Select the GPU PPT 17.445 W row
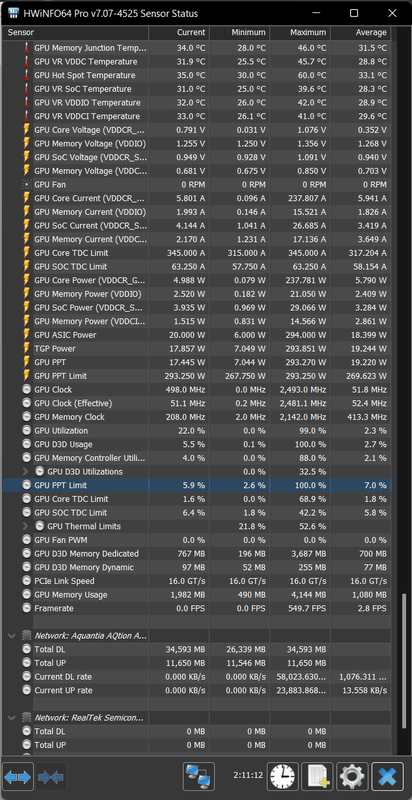412x800 pixels. click(x=197, y=362)
